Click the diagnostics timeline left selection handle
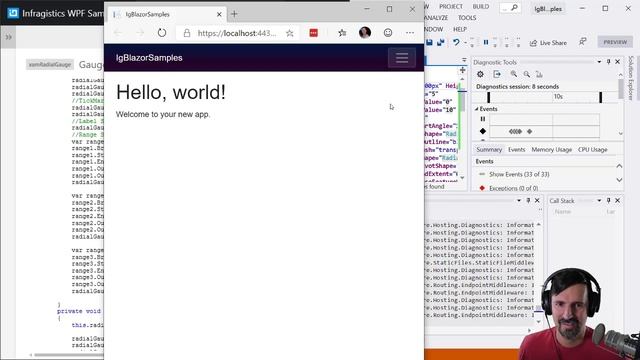 click(489, 97)
